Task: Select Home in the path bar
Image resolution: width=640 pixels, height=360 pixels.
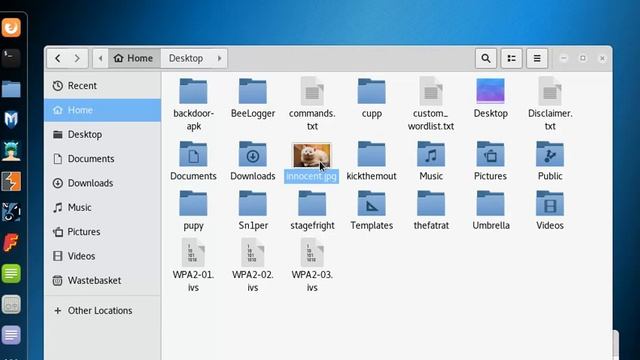Action: pos(134,58)
